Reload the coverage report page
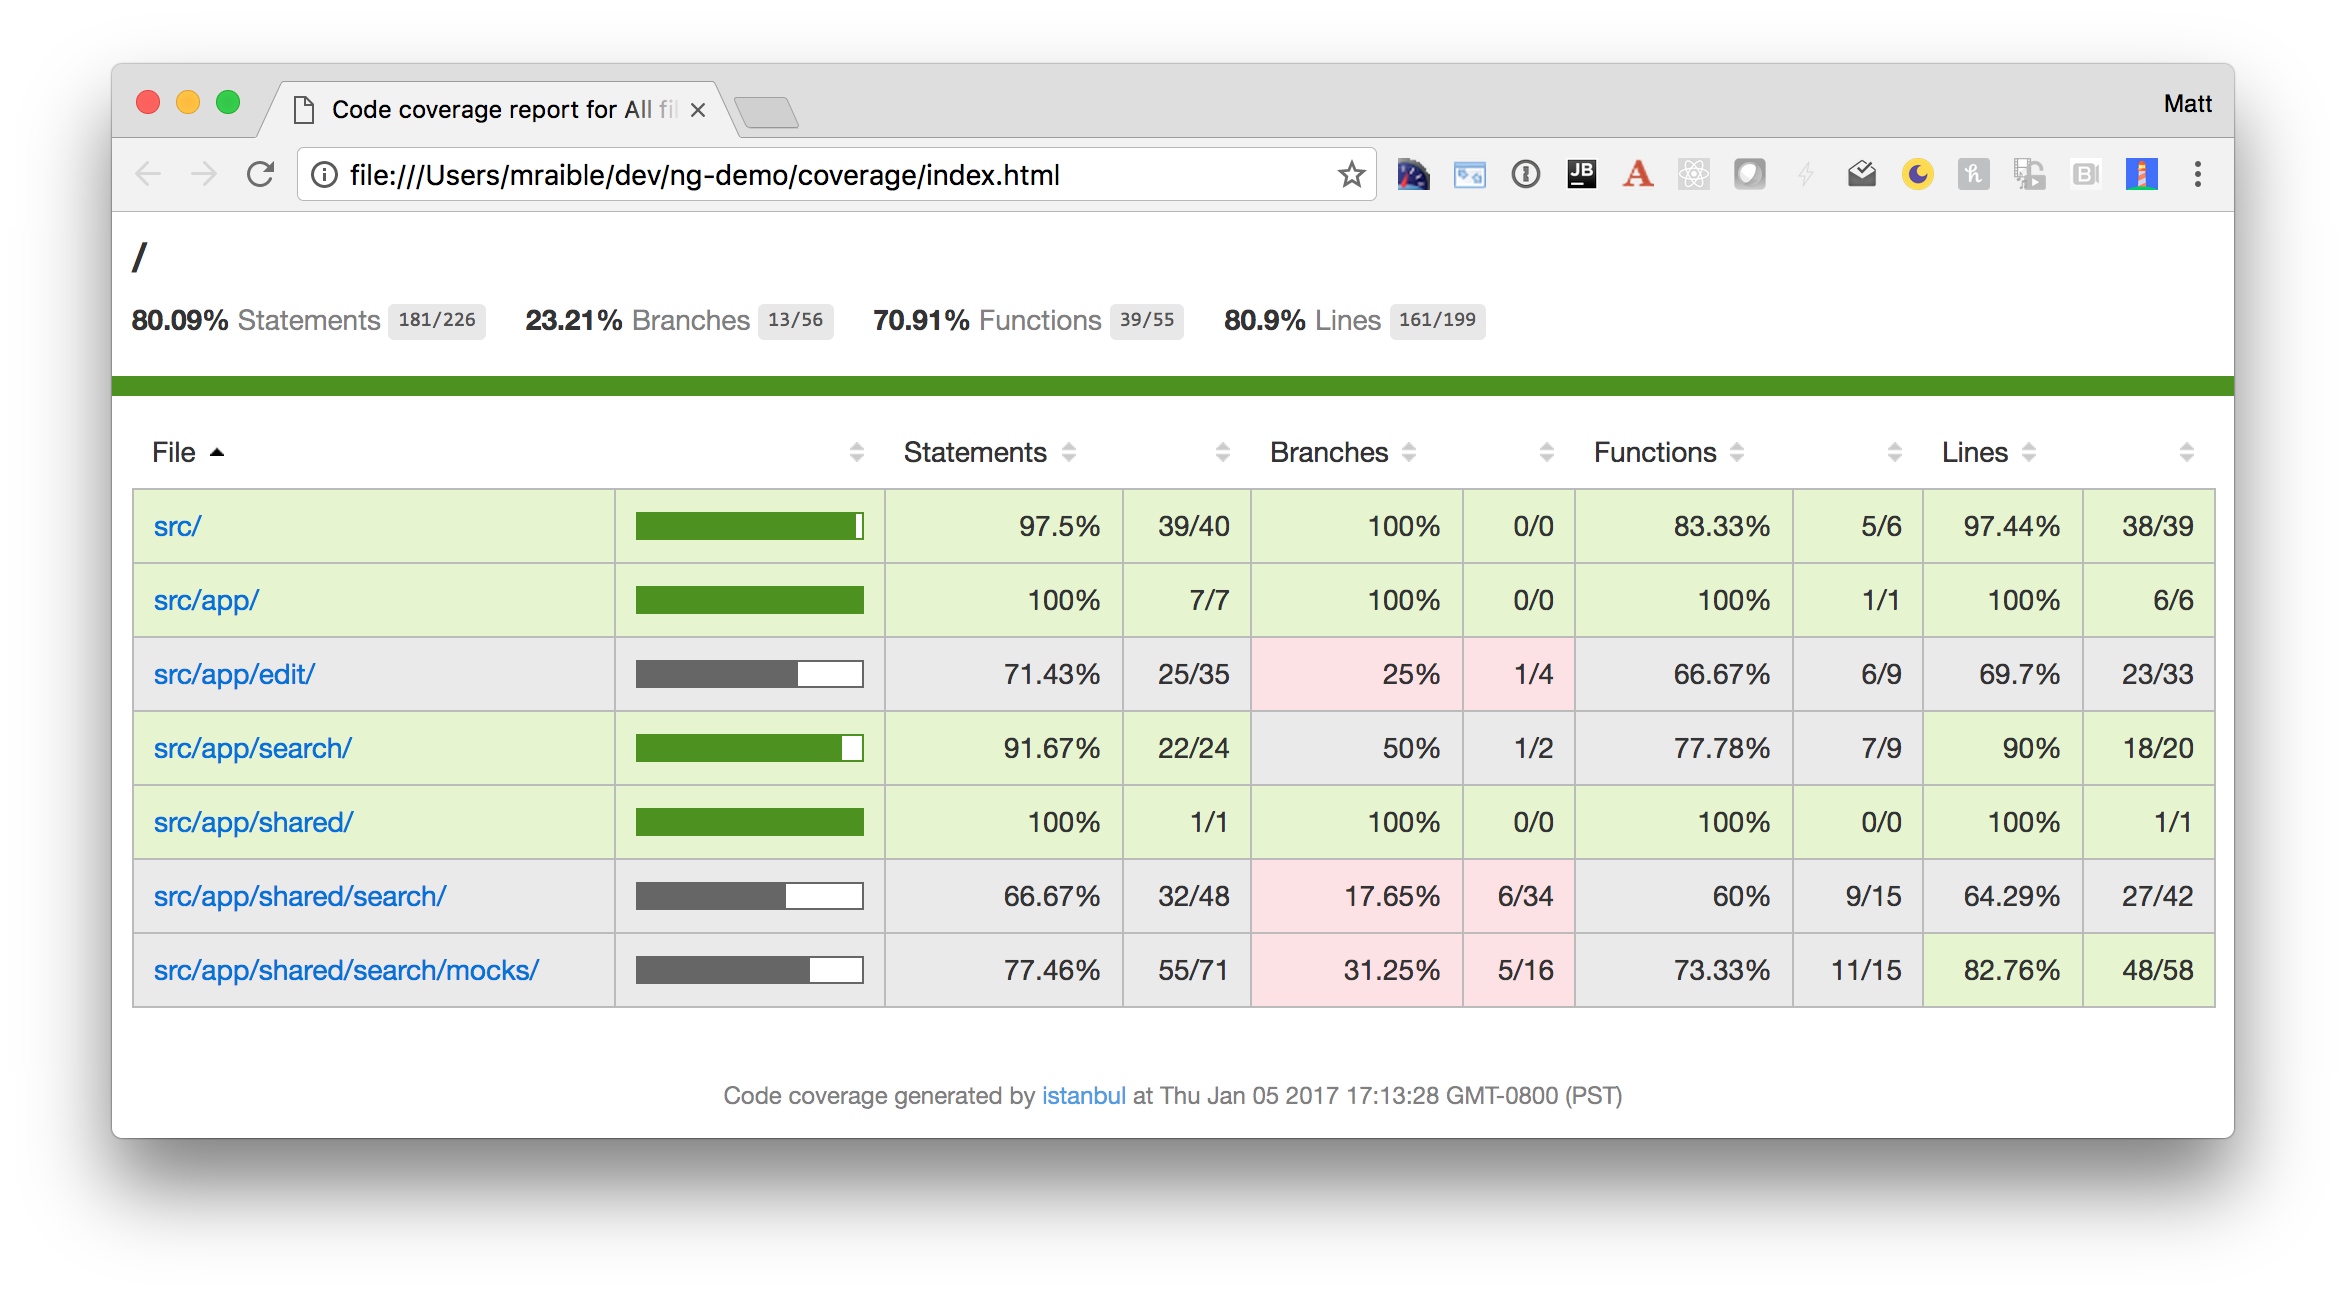Image resolution: width=2346 pixels, height=1298 pixels. click(260, 175)
